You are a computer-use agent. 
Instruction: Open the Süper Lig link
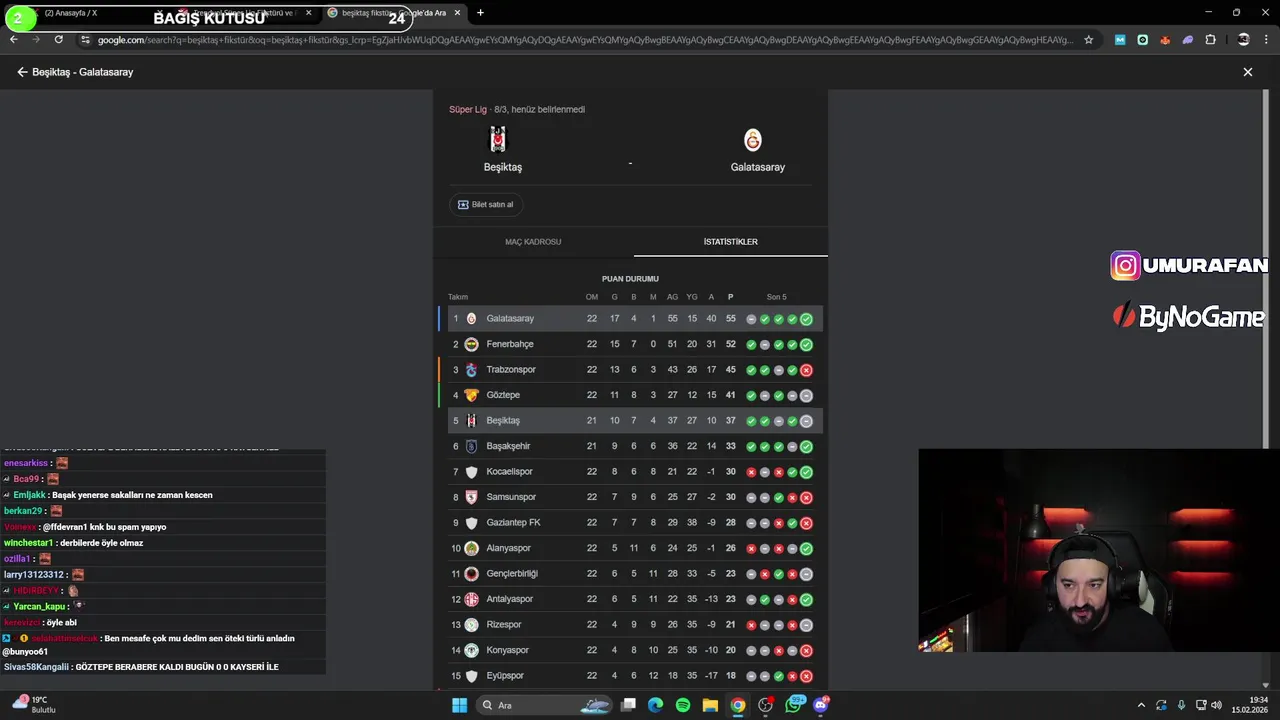pyautogui.click(x=467, y=109)
